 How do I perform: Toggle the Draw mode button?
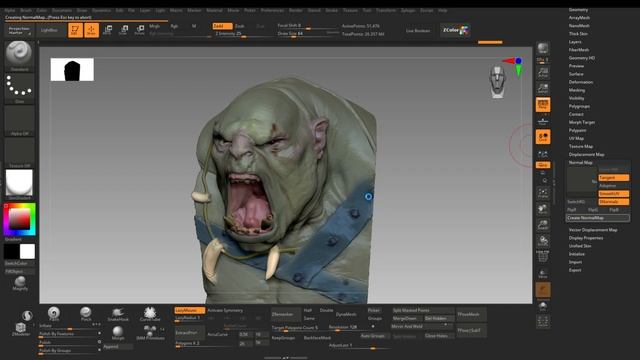91,30
